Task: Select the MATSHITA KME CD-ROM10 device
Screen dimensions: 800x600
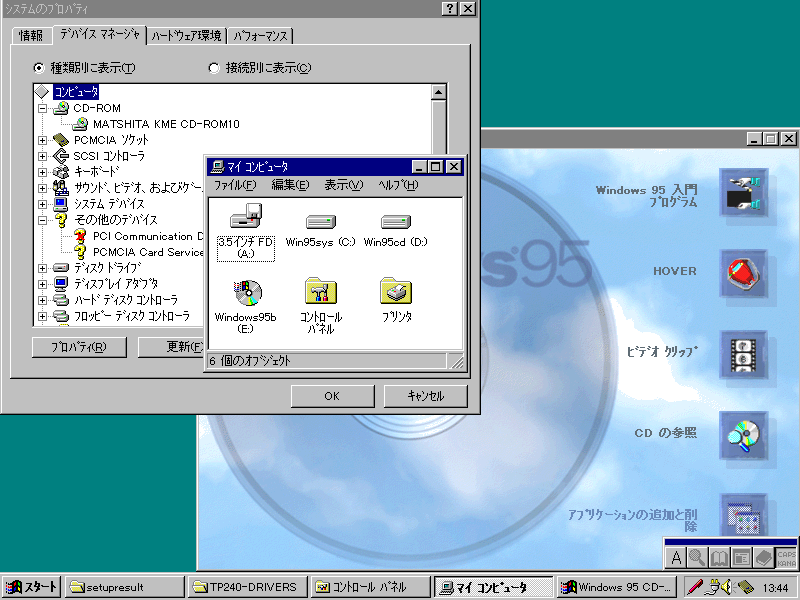Action: [166, 124]
